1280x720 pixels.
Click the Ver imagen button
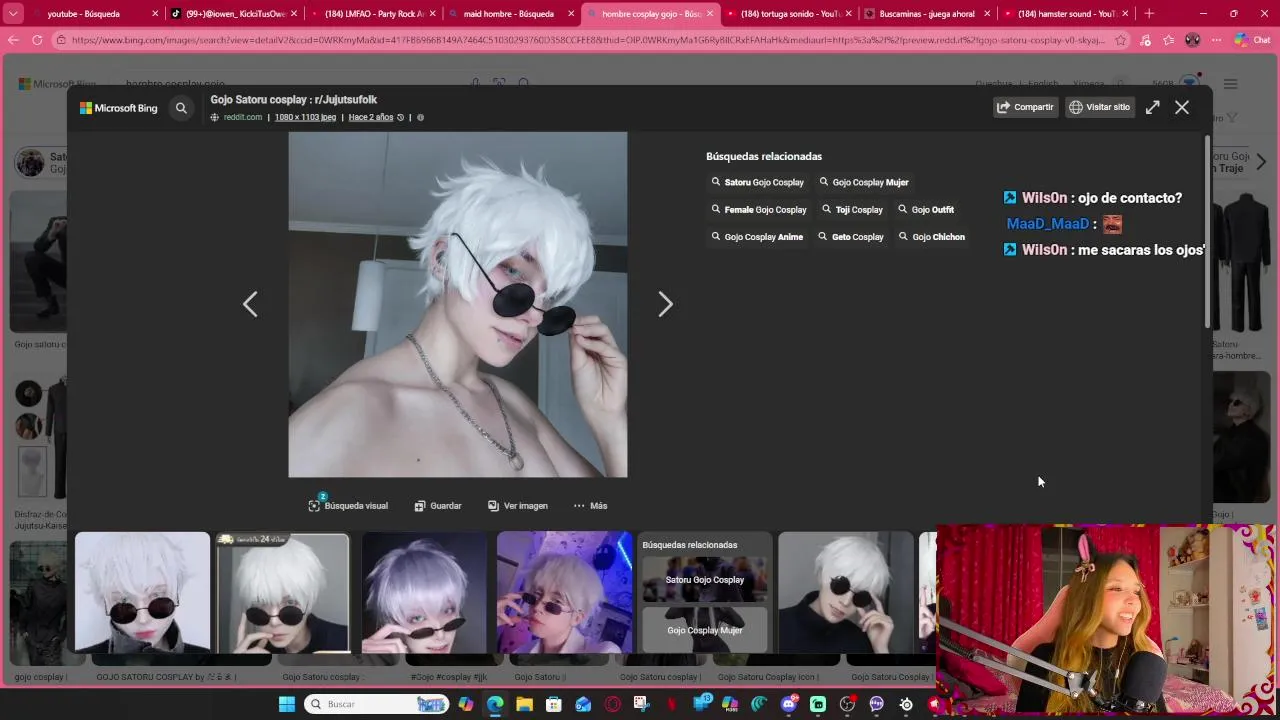pyautogui.click(x=518, y=506)
